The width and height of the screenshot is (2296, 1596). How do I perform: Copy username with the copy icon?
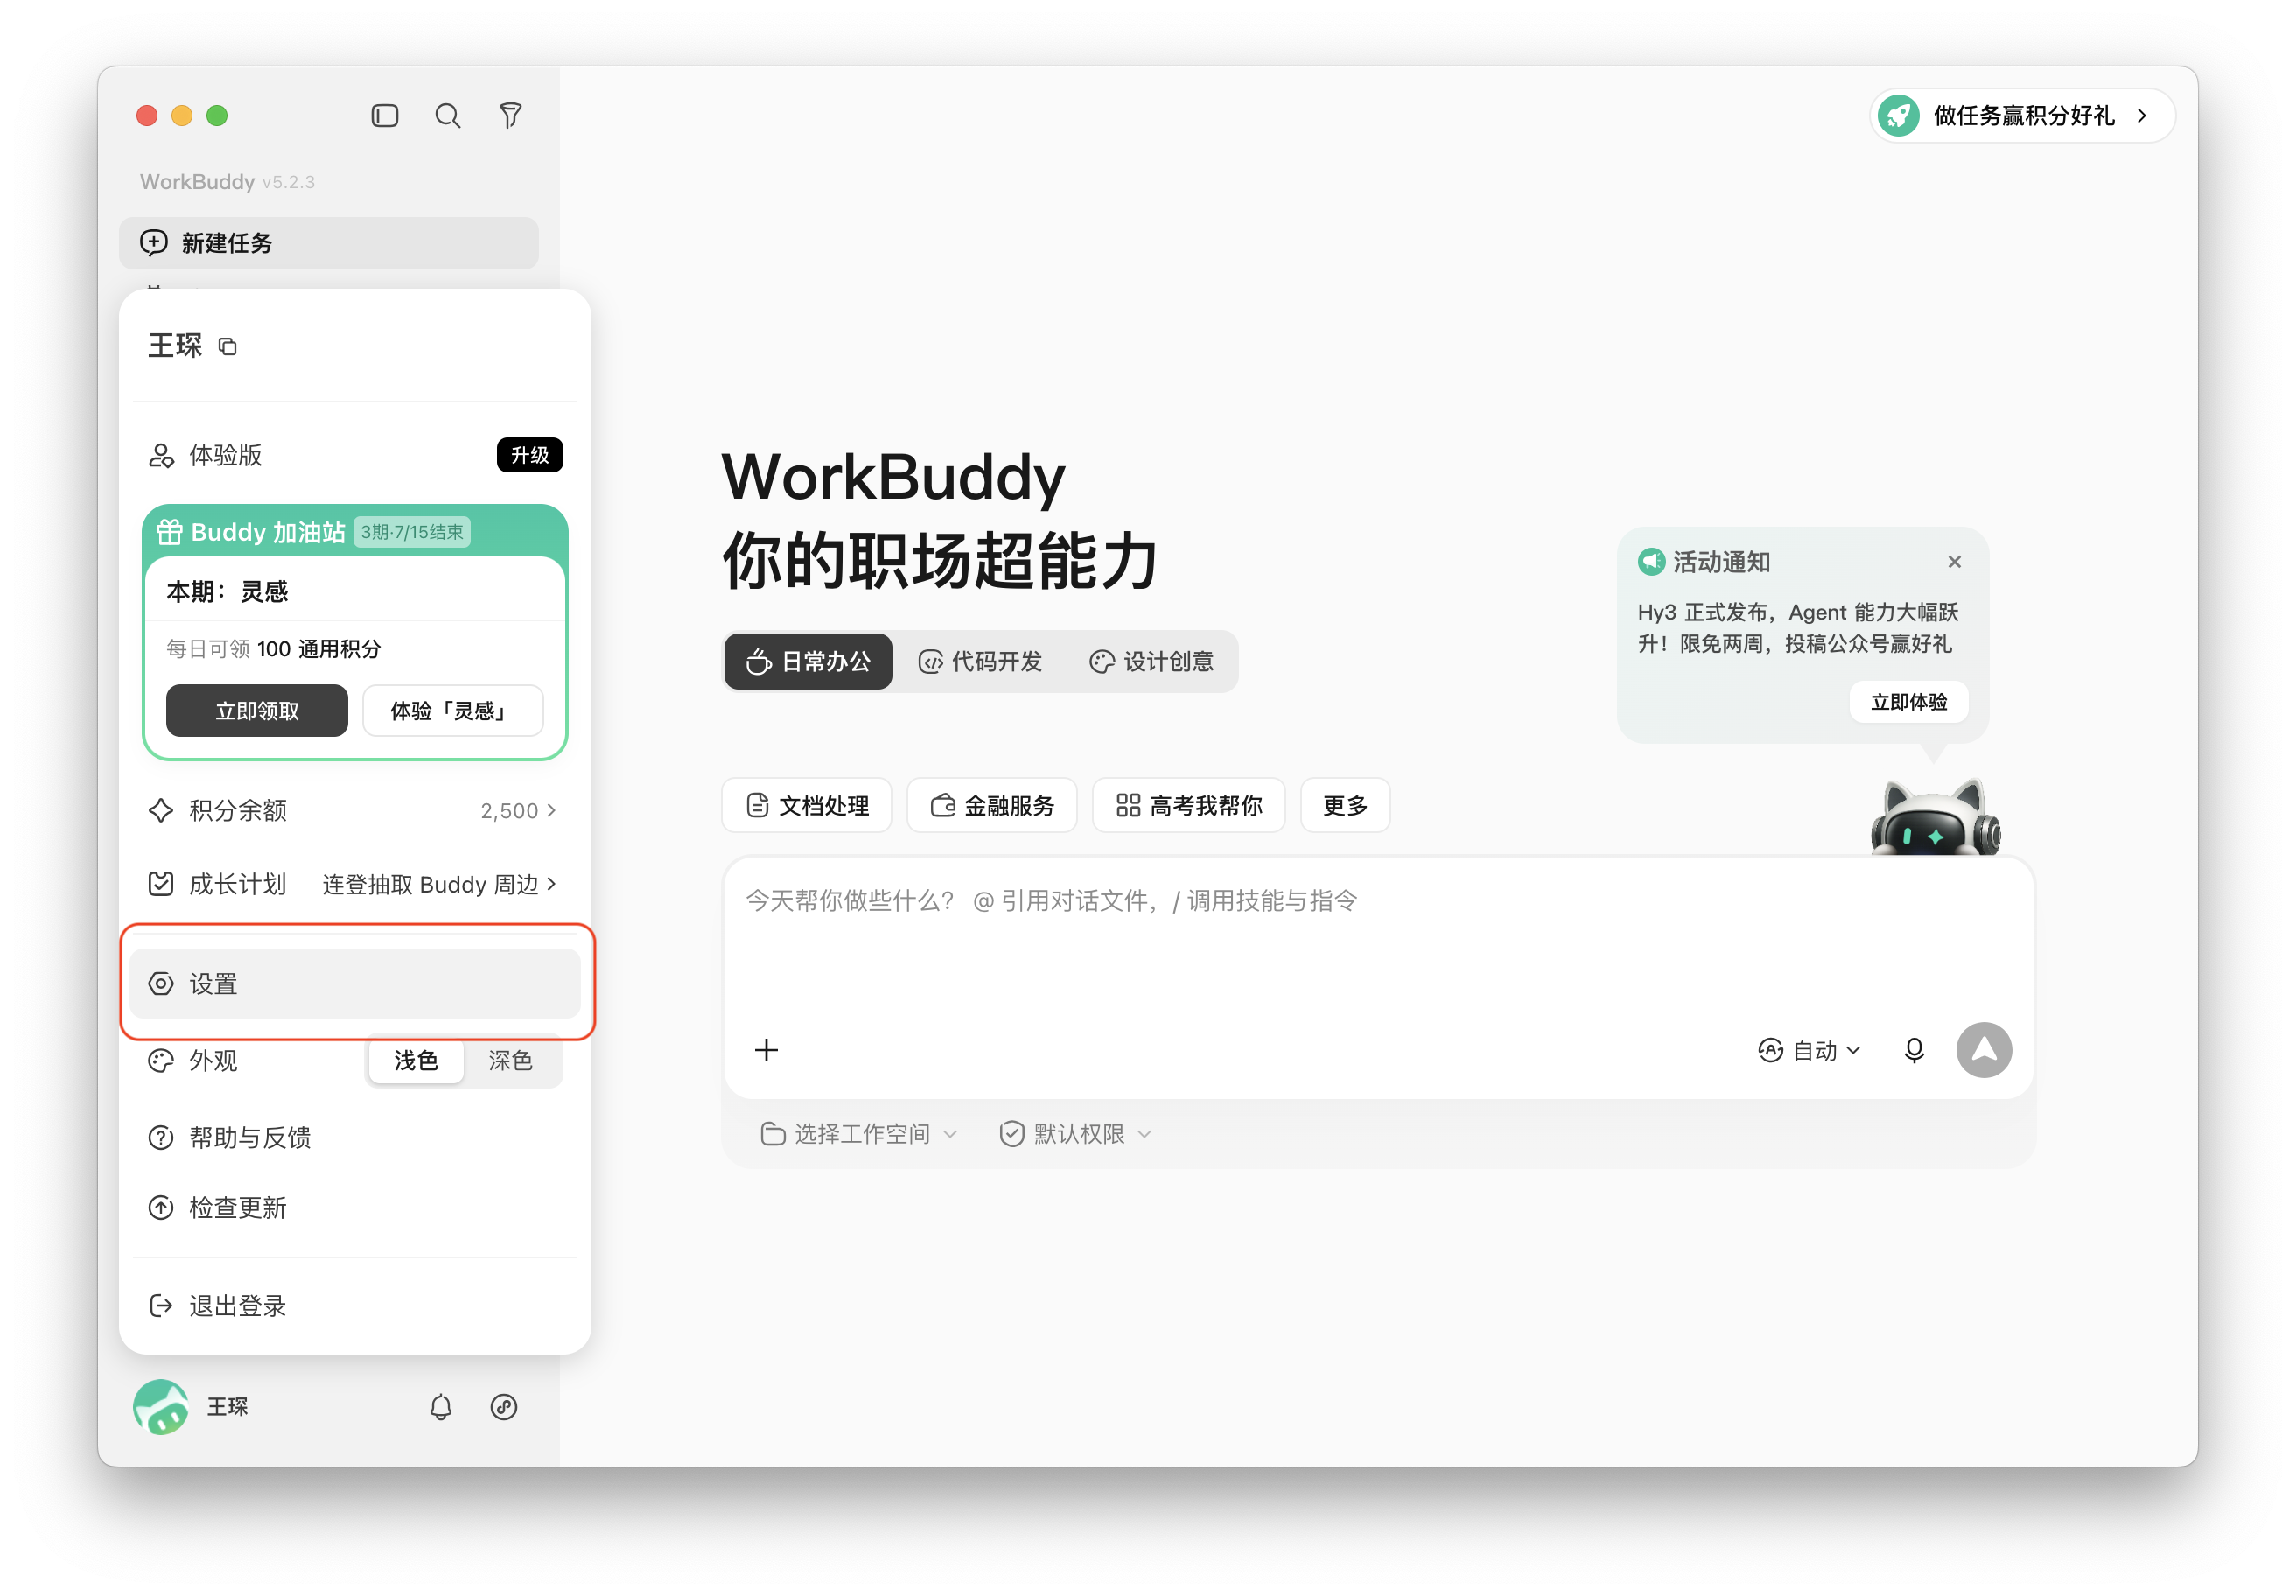click(x=228, y=347)
